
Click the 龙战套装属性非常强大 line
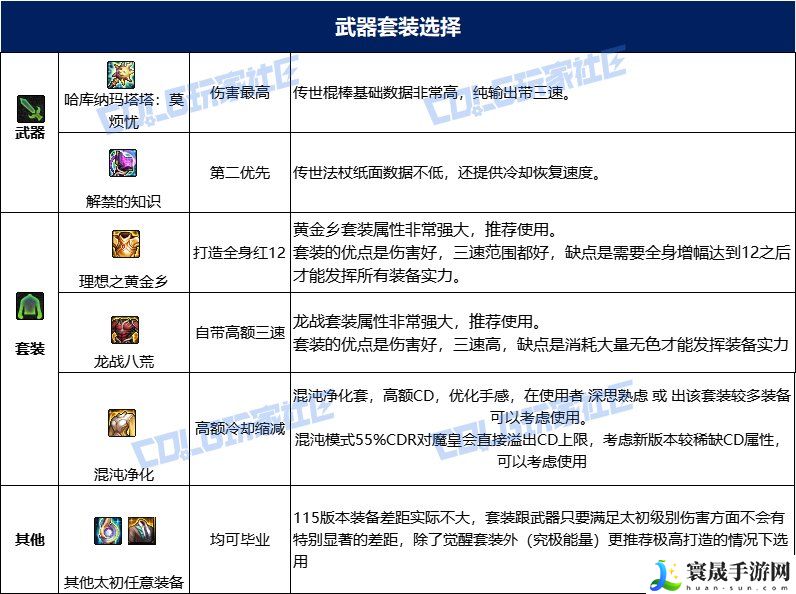tap(417, 321)
